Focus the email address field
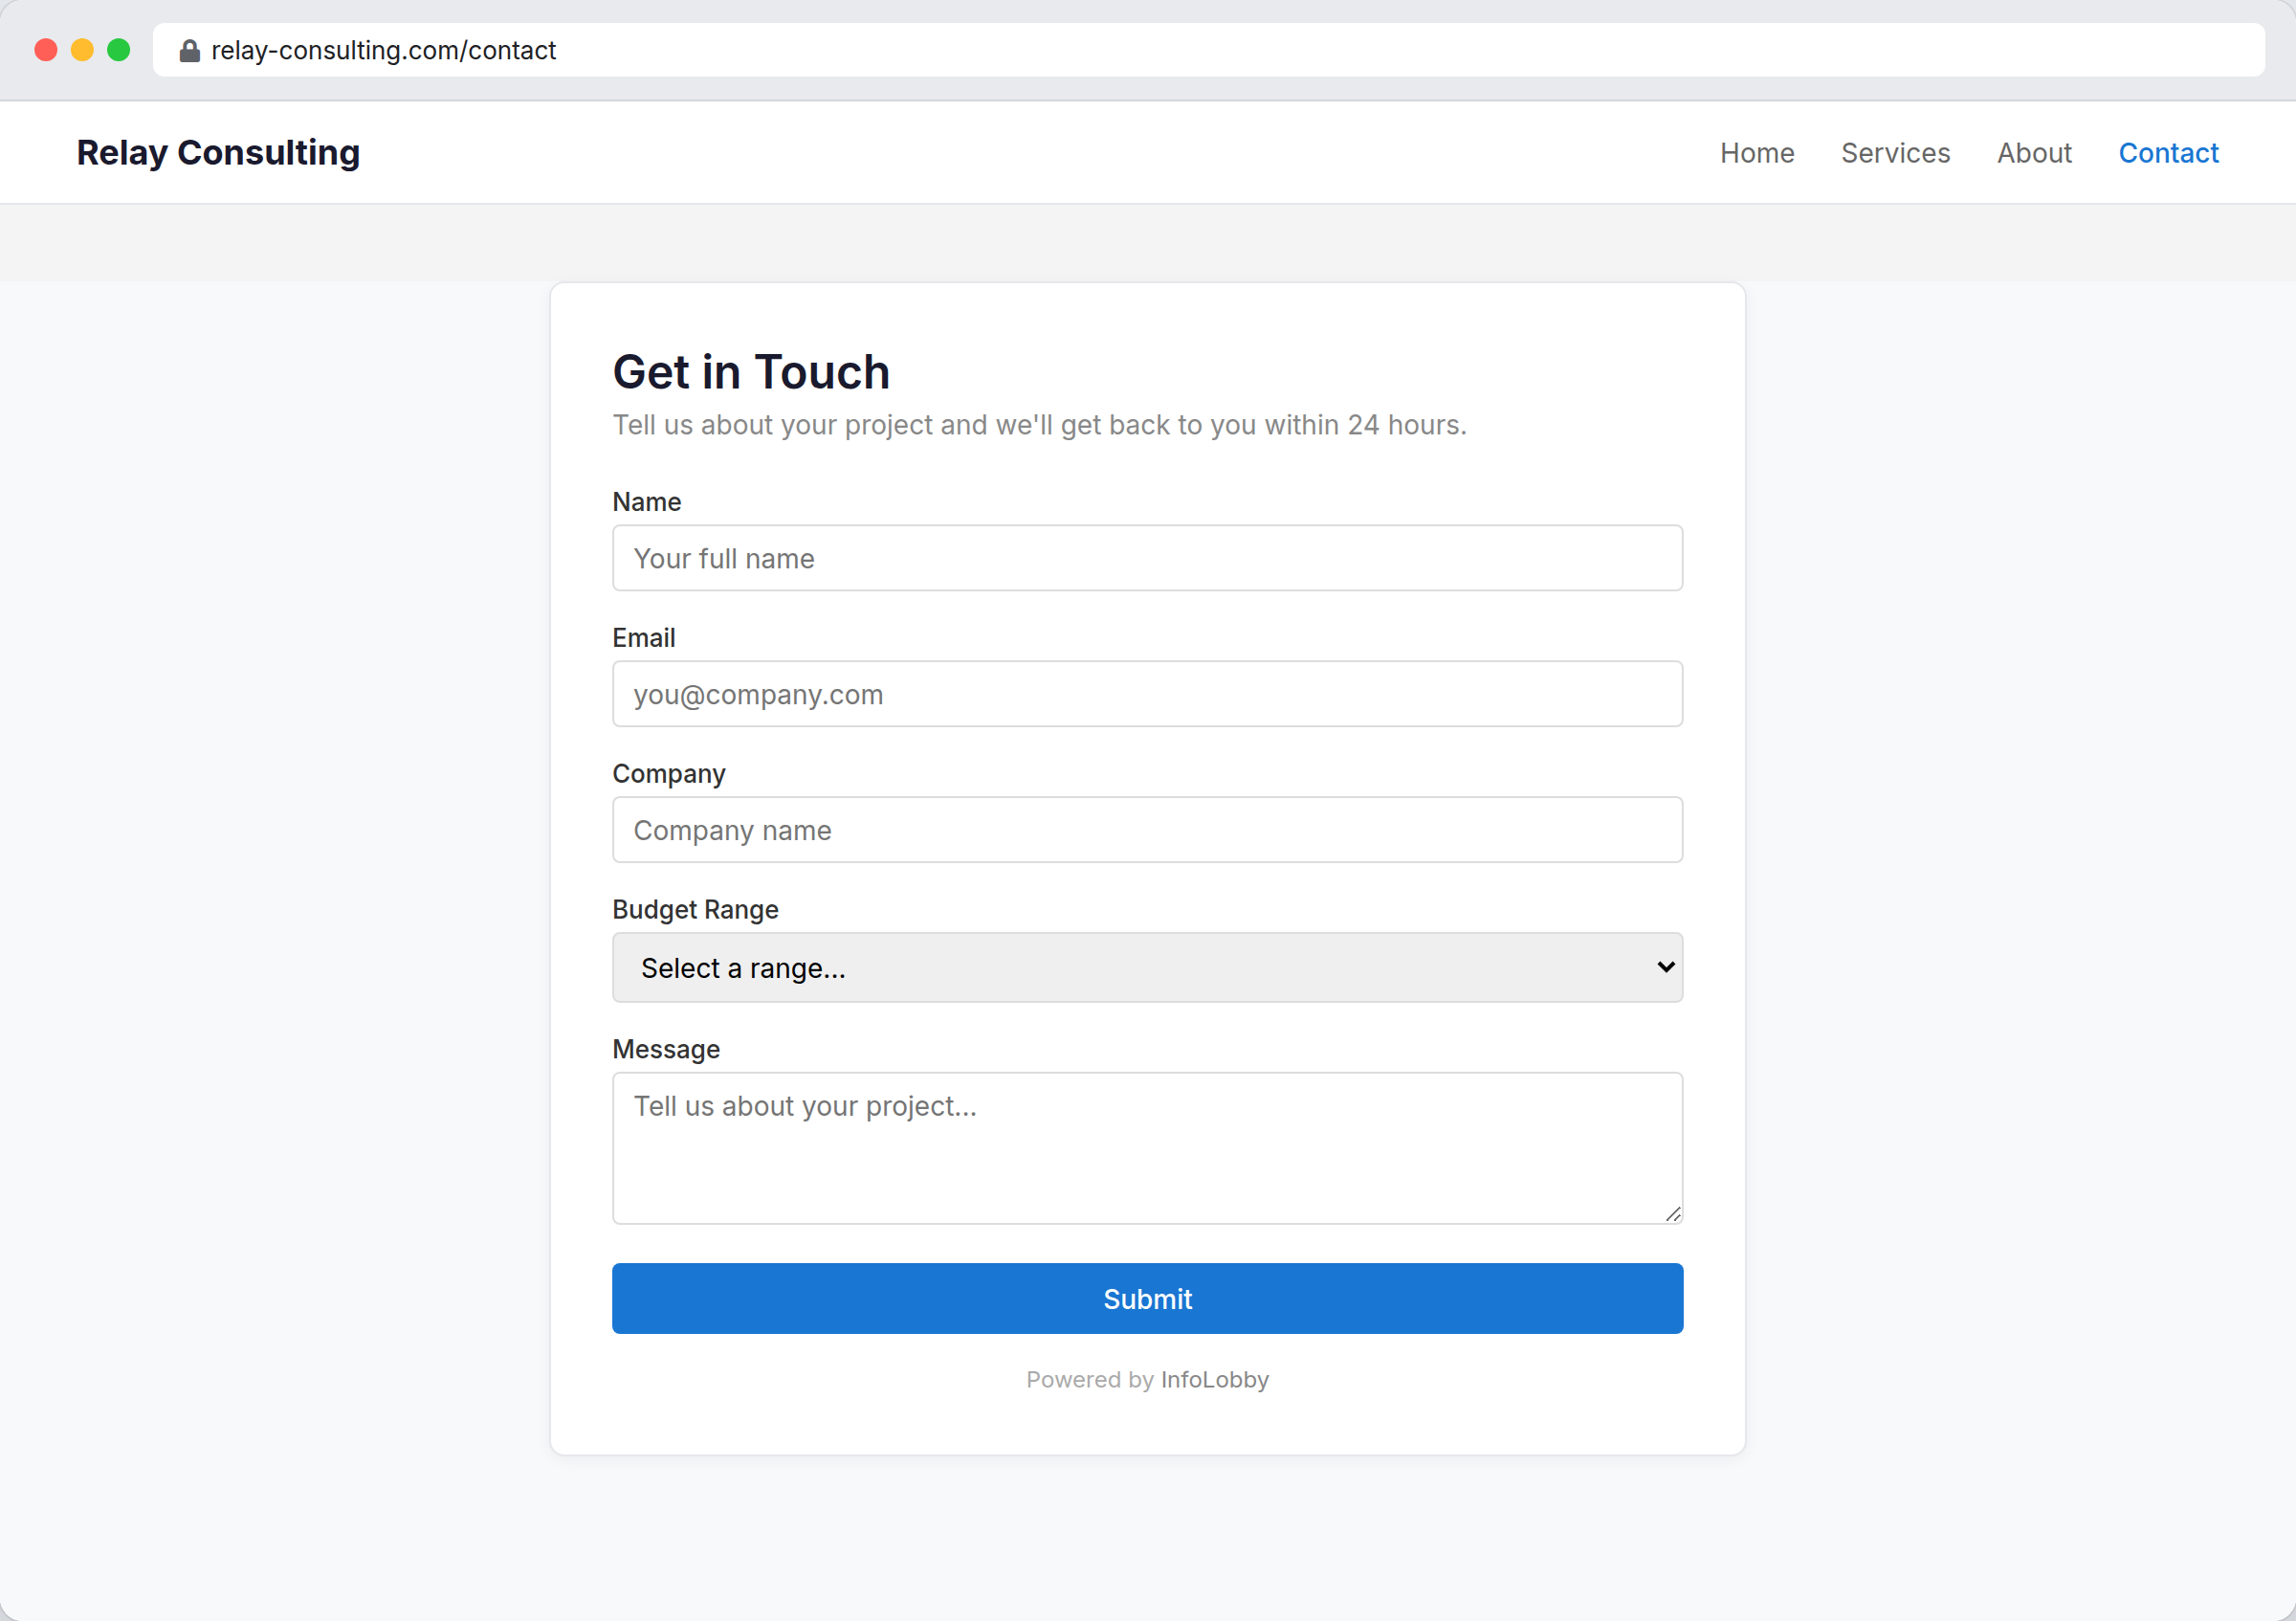This screenshot has height=1621, width=2296. tap(1147, 694)
